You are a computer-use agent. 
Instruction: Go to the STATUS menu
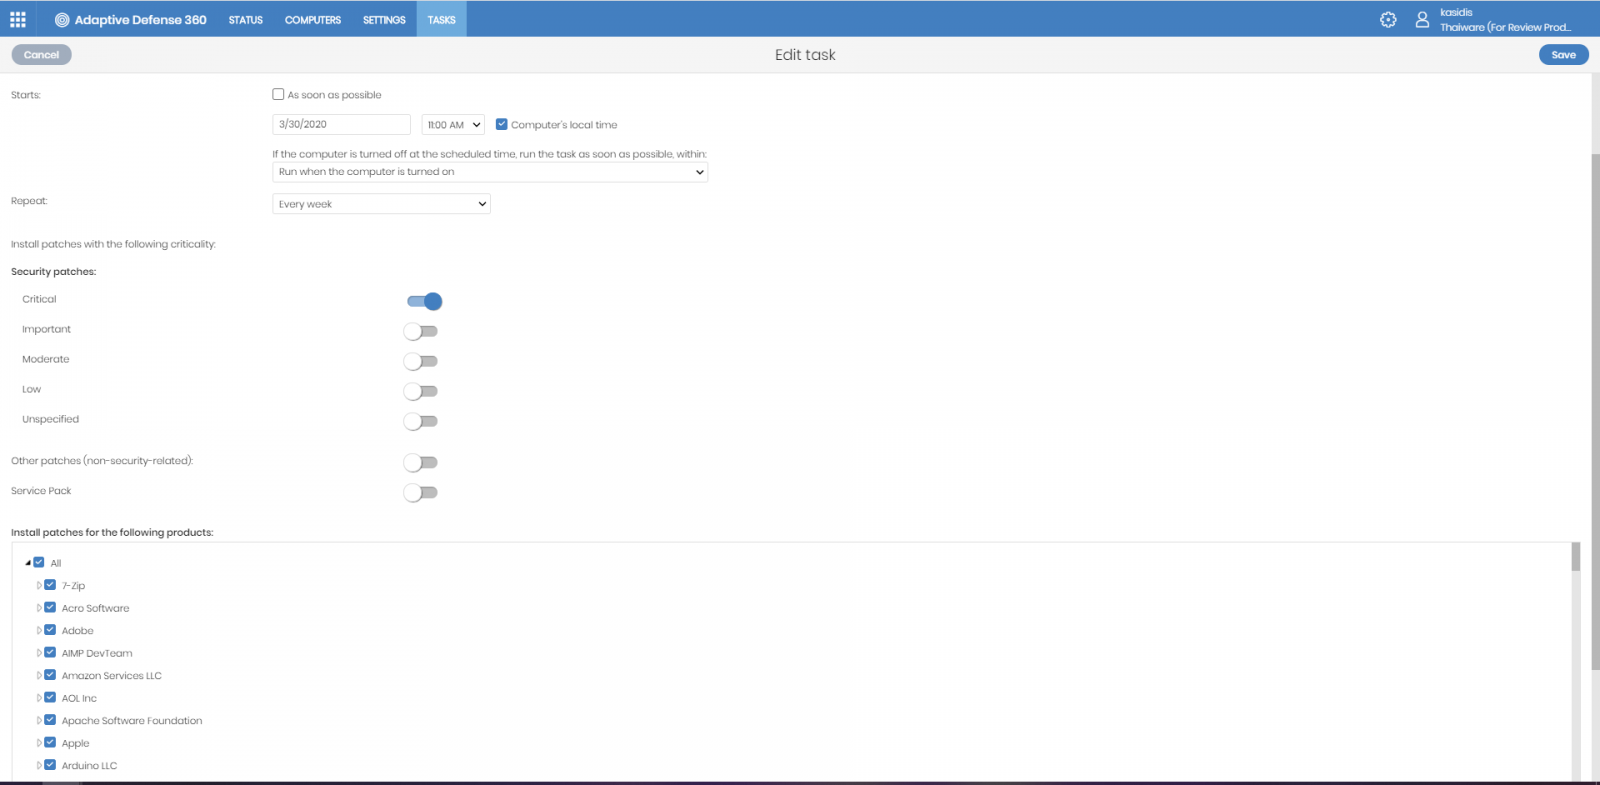(x=245, y=20)
